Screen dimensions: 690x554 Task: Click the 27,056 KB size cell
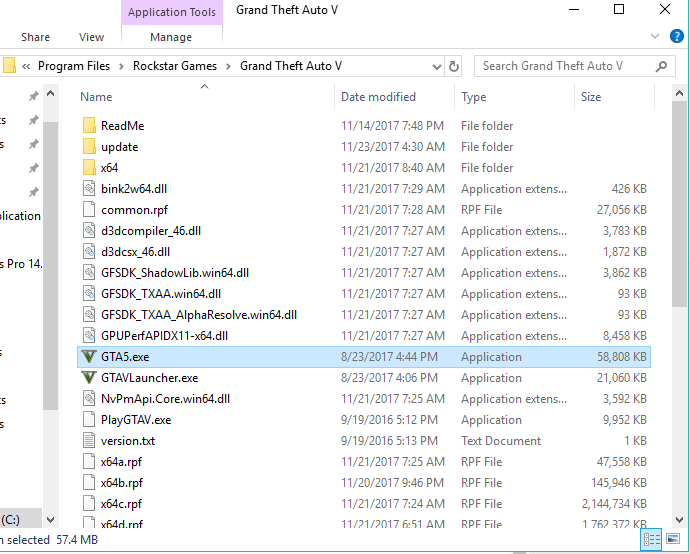point(621,210)
